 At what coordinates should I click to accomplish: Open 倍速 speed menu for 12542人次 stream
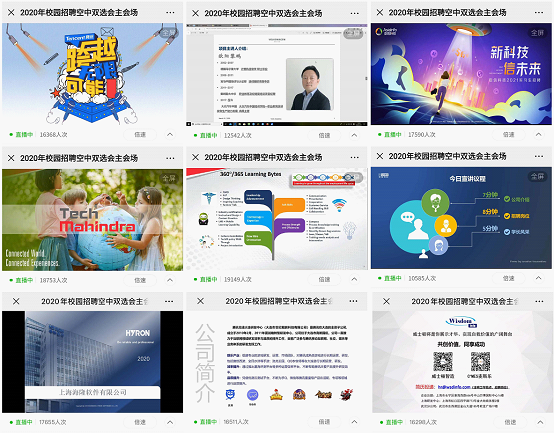324,135
